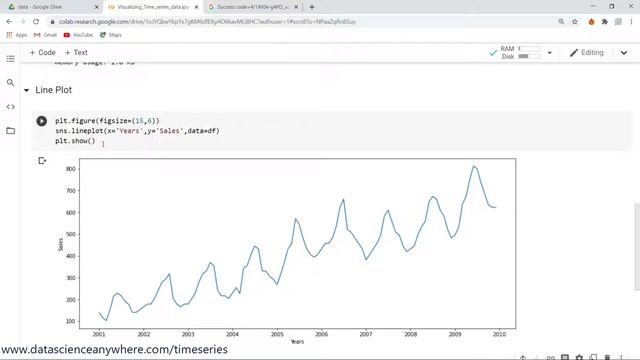Open the Maps bookmark
Viewport: 640px width, 360px height.
[111, 35]
